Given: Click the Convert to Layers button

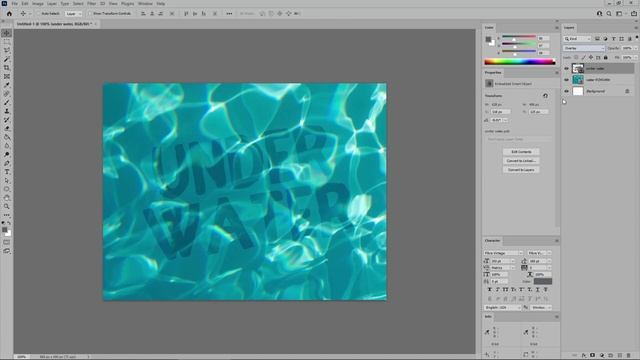Looking at the screenshot, I should tap(521, 170).
